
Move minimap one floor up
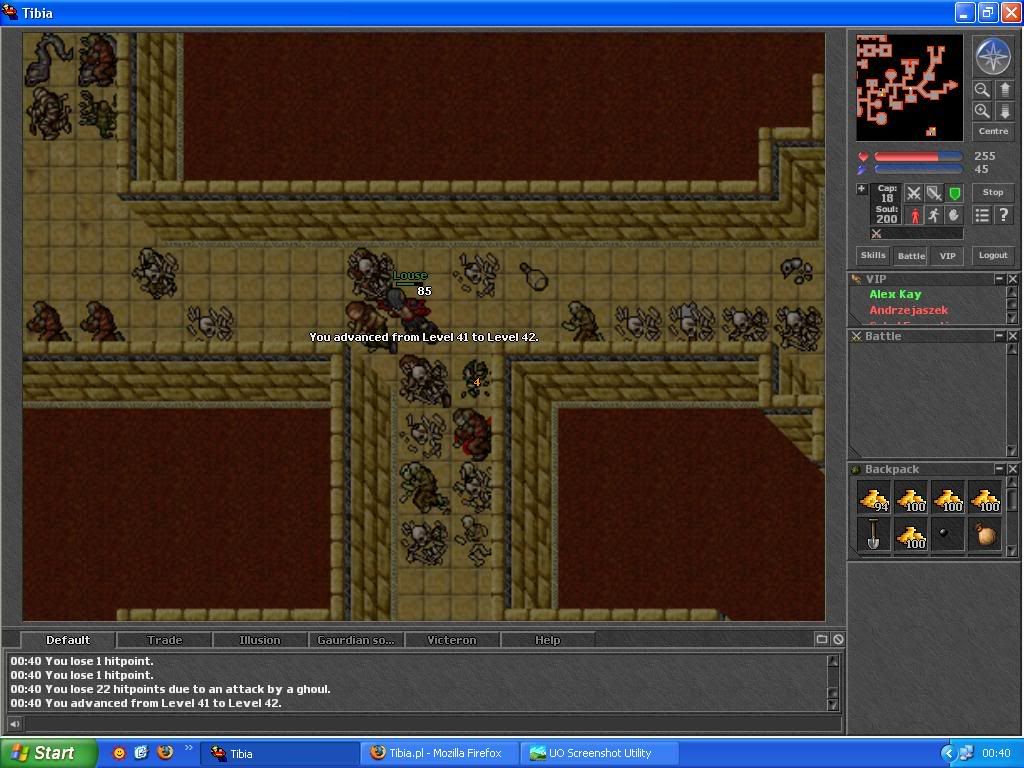point(1004,89)
